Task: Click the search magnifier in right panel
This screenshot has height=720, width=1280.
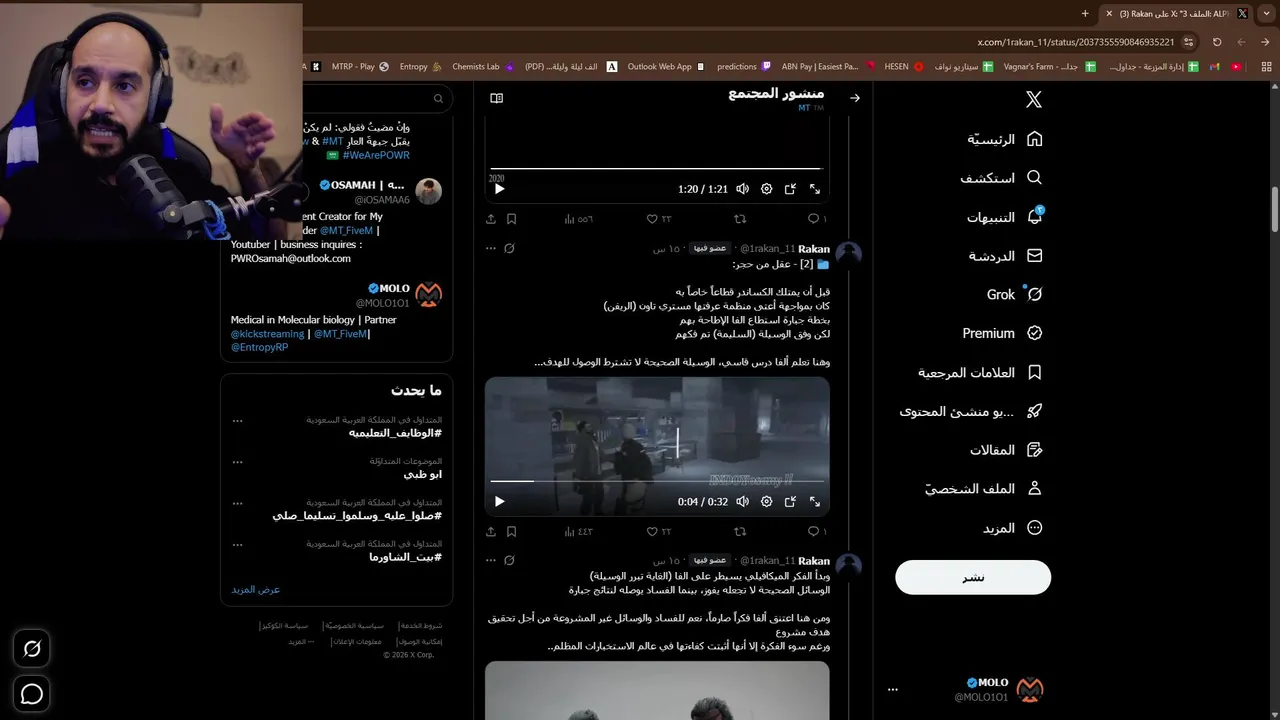Action: click(438, 98)
